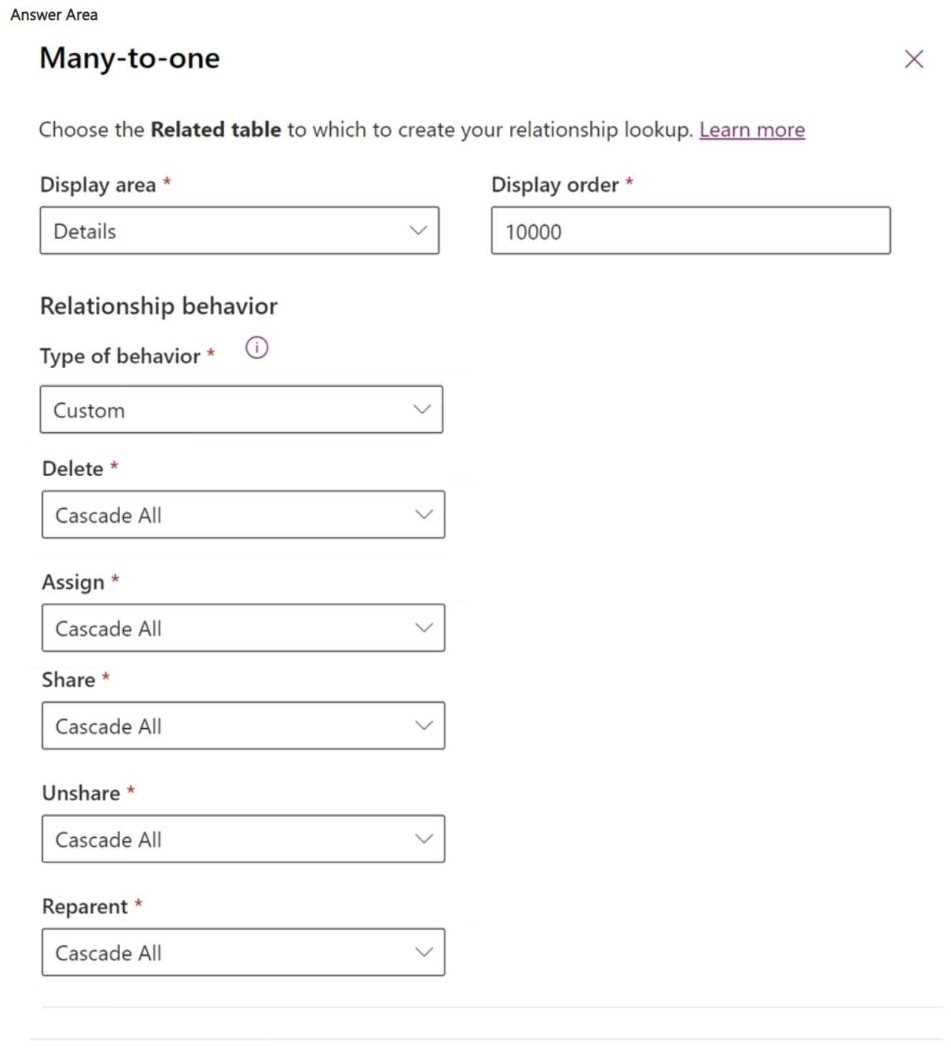The height and width of the screenshot is (1048, 951).
Task: Click the chevron arrow in Display area field
Action: [418, 231]
